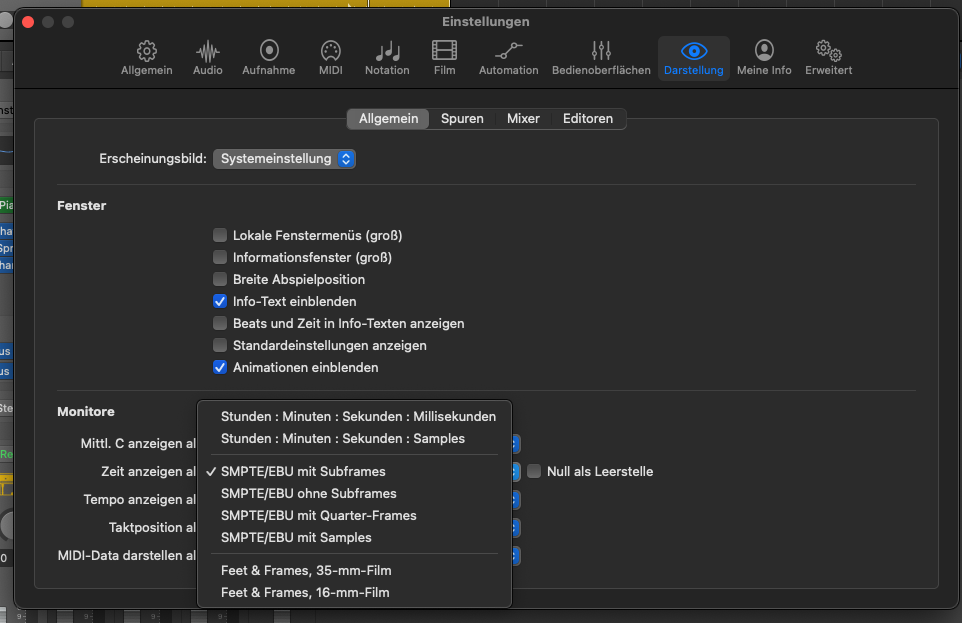
Task: Enable Lokale Fenstermenüs (groß) checkbox
Action: coord(220,236)
